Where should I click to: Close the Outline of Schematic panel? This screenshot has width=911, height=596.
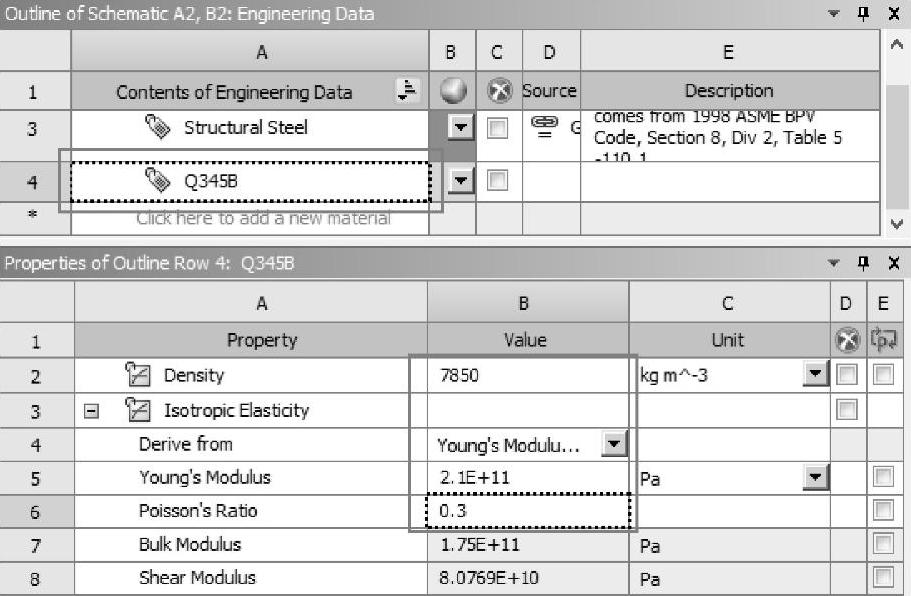(x=894, y=13)
